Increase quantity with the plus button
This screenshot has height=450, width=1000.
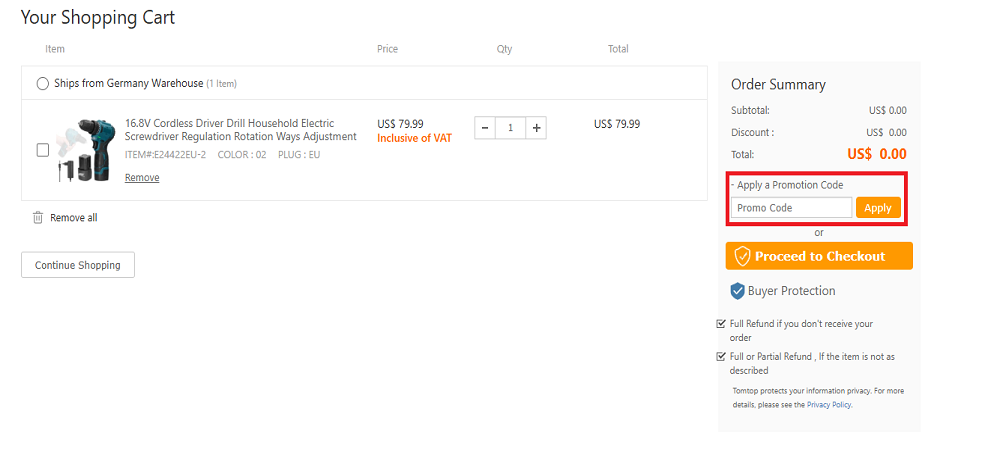point(537,128)
